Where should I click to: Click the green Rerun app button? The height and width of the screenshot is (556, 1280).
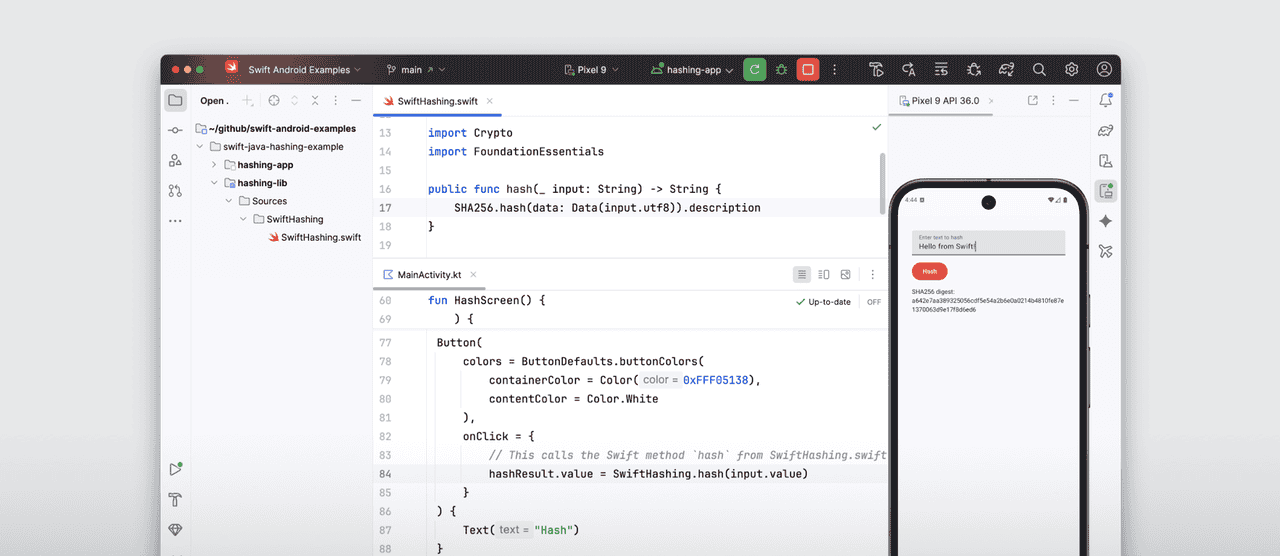tap(755, 70)
